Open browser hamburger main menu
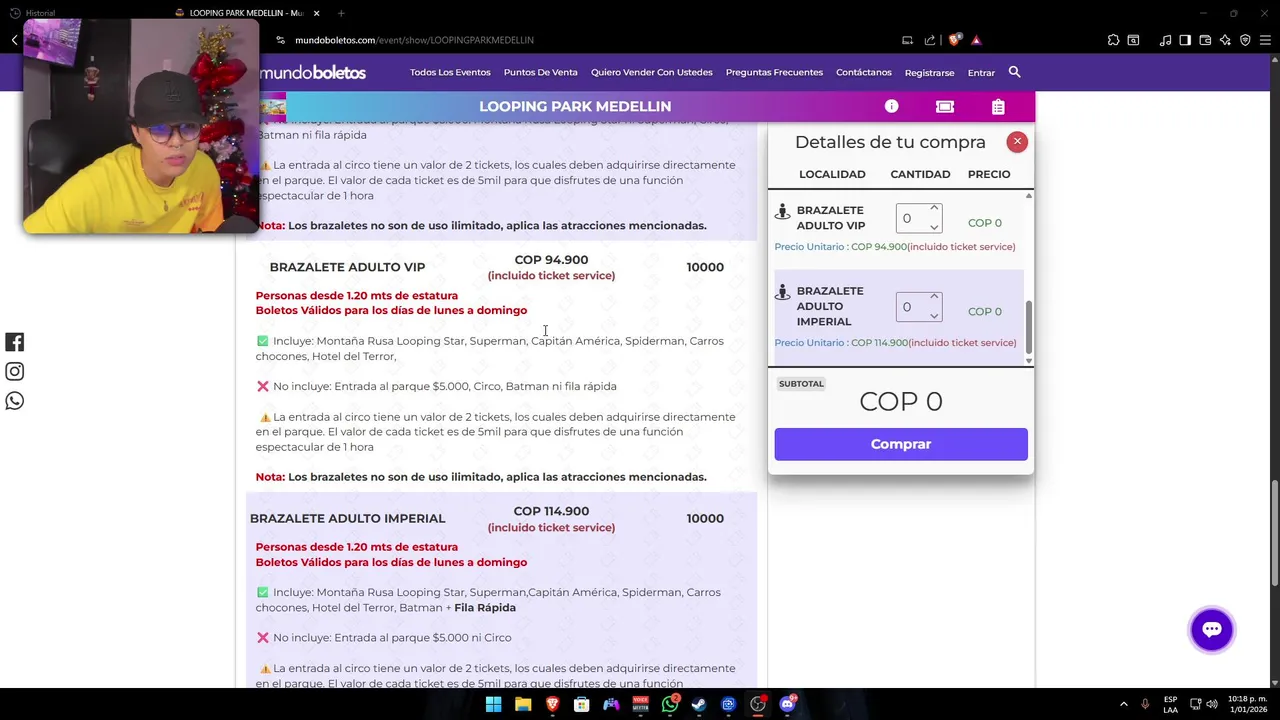1280x720 pixels. 1265,40
